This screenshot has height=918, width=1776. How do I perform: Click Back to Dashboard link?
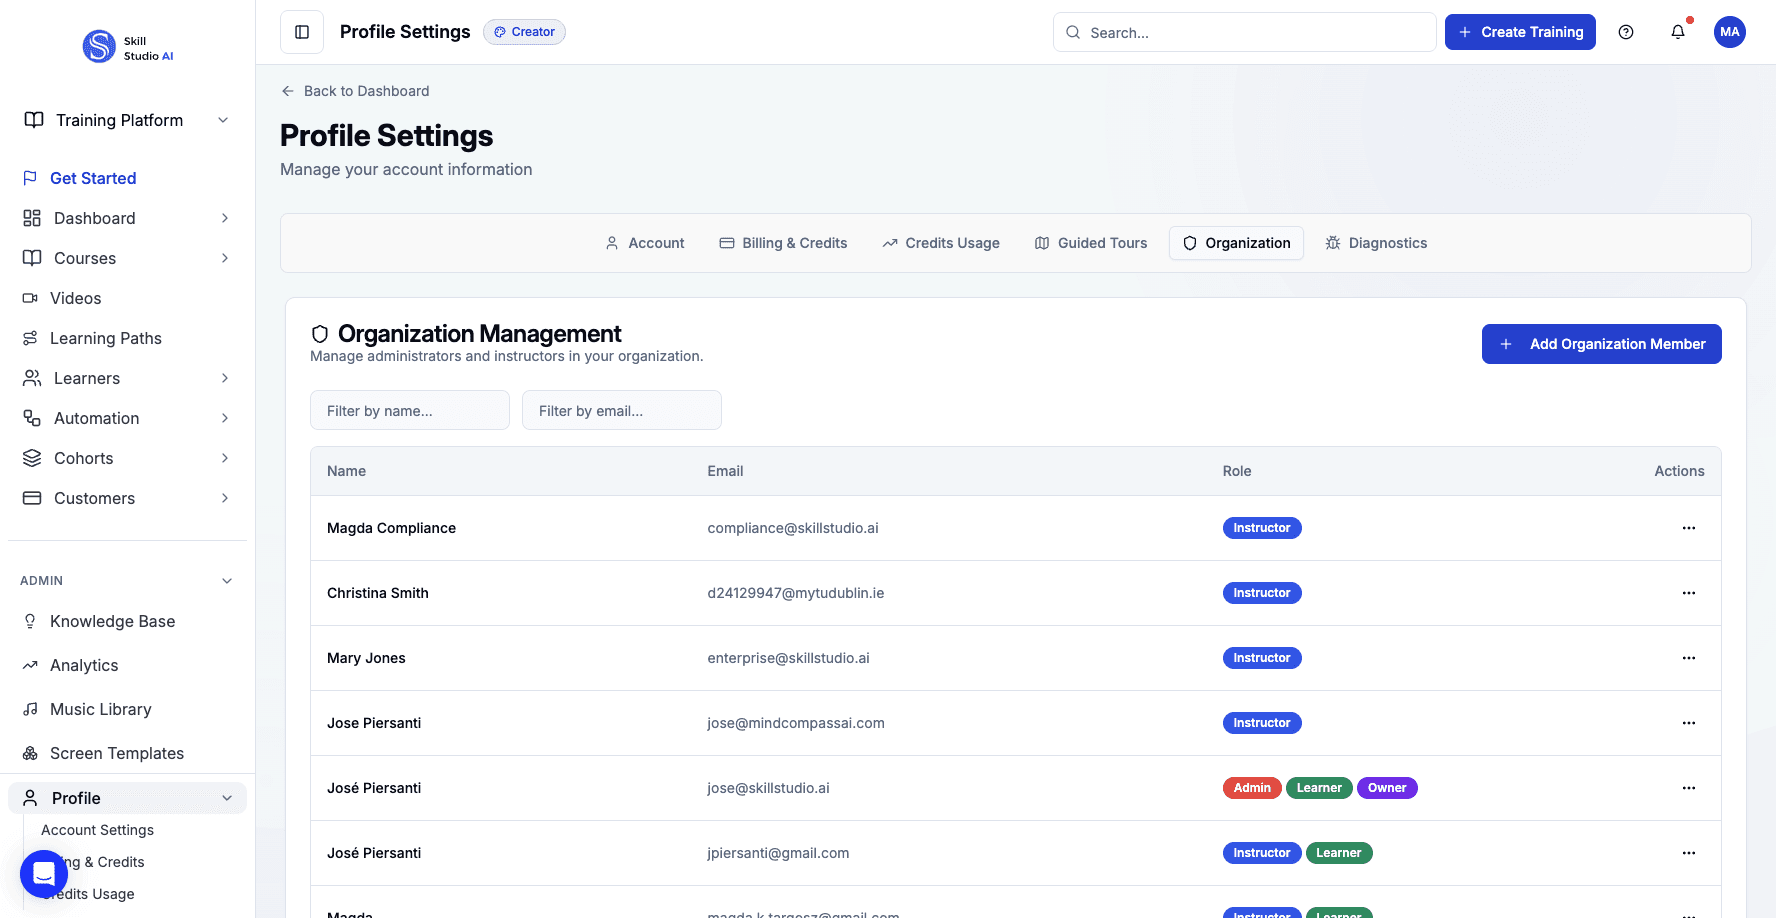(x=355, y=91)
